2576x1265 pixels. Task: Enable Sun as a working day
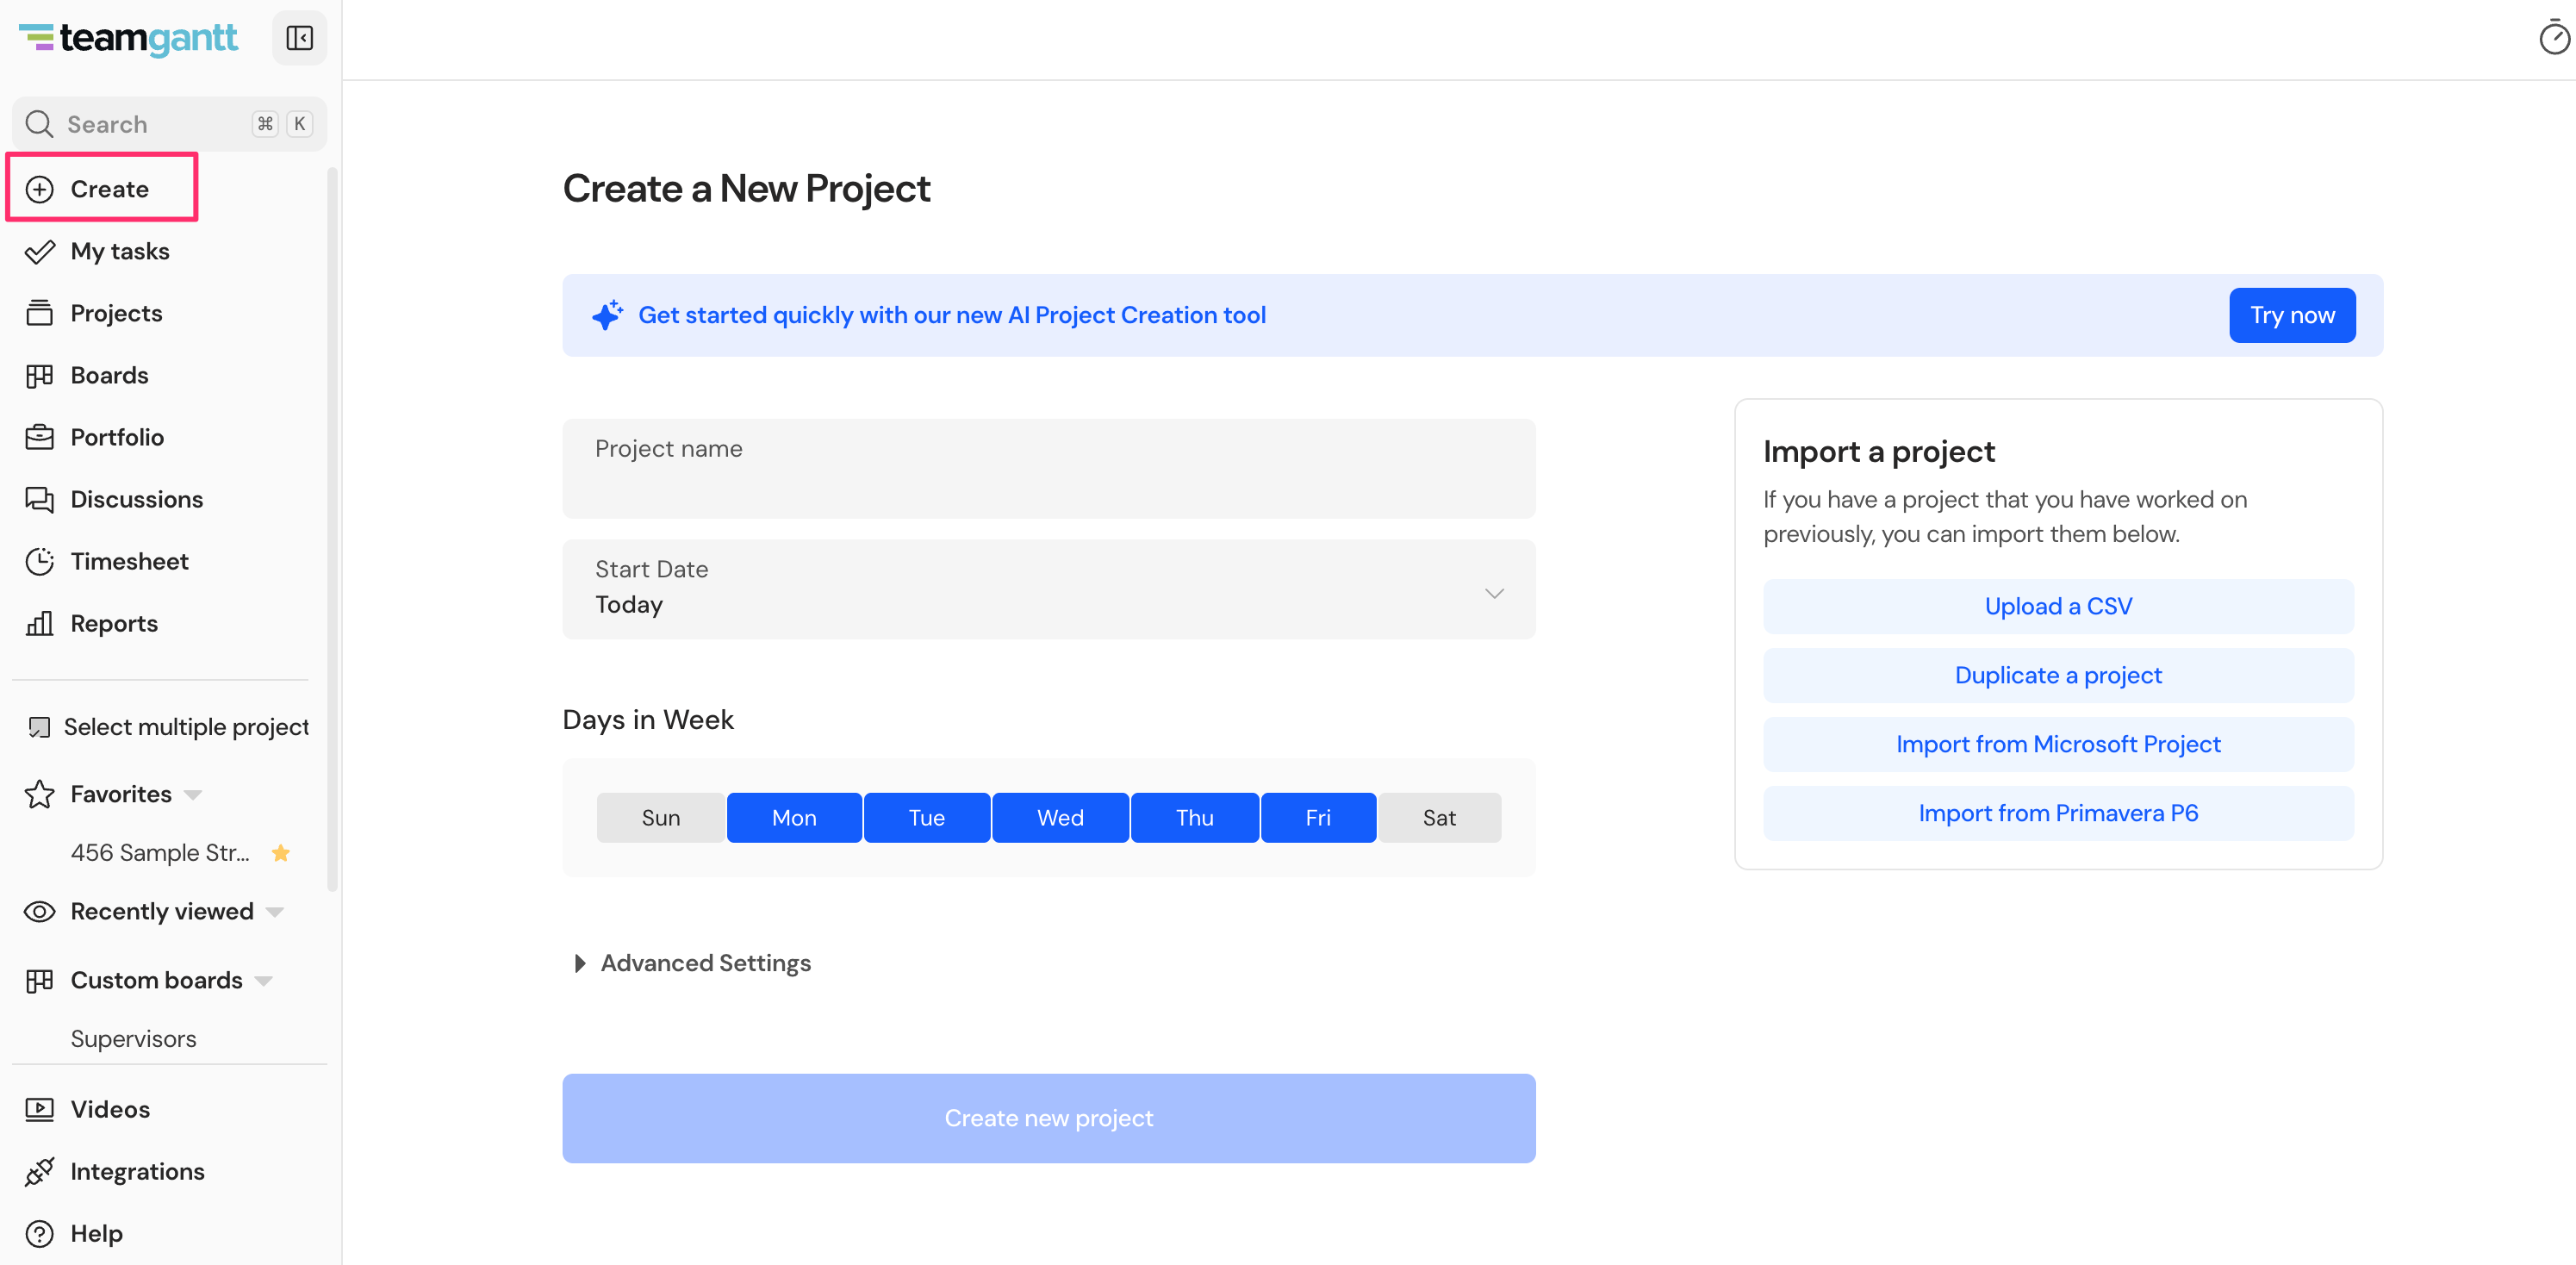660,817
